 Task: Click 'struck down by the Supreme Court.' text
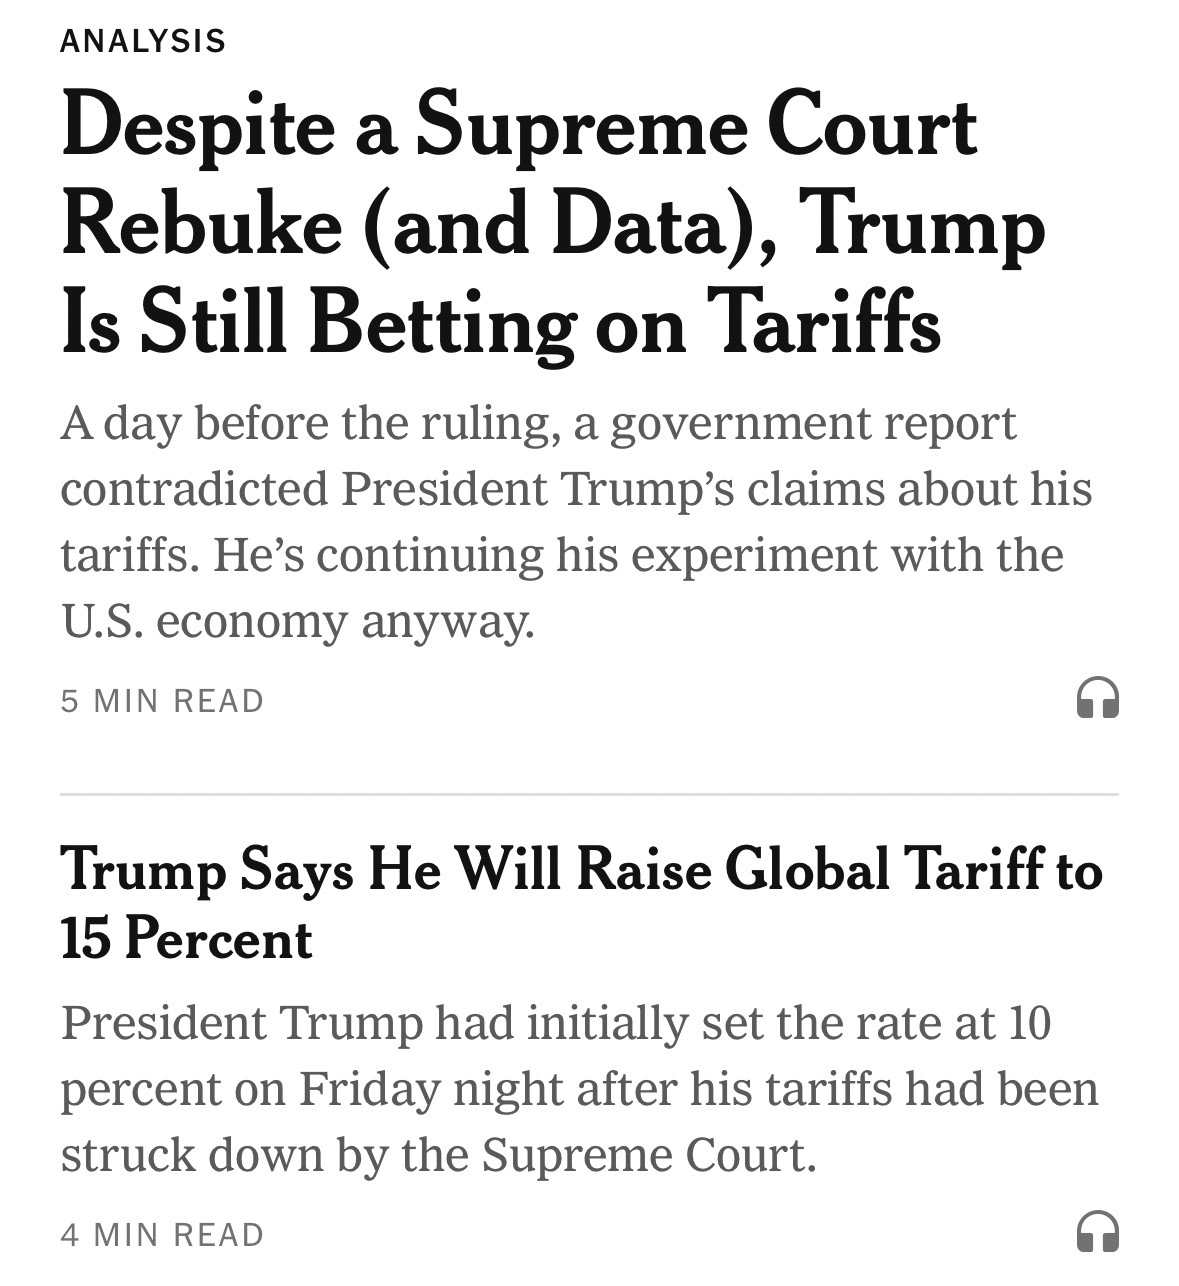(438, 1155)
